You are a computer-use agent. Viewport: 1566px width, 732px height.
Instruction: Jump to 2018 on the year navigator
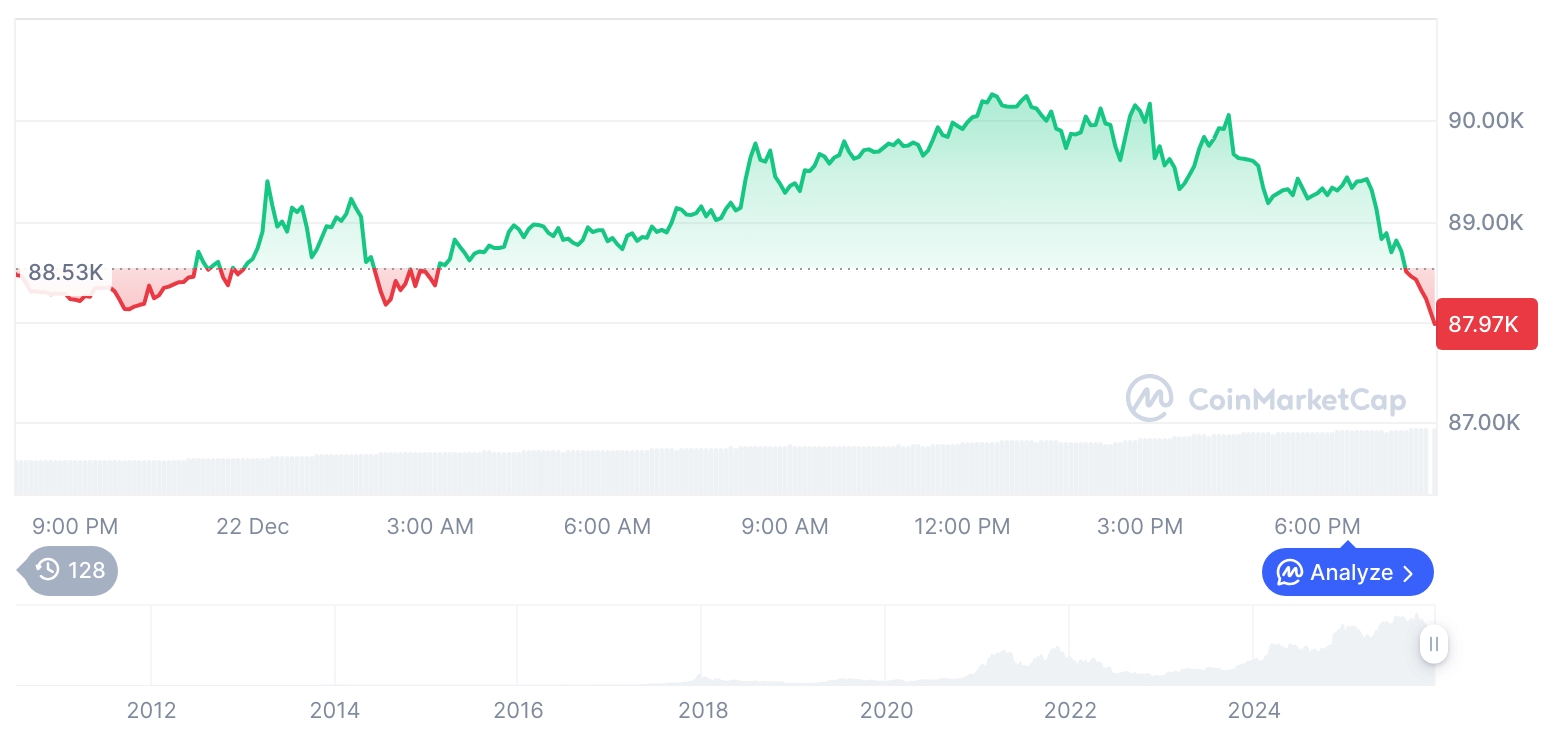point(703,710)
